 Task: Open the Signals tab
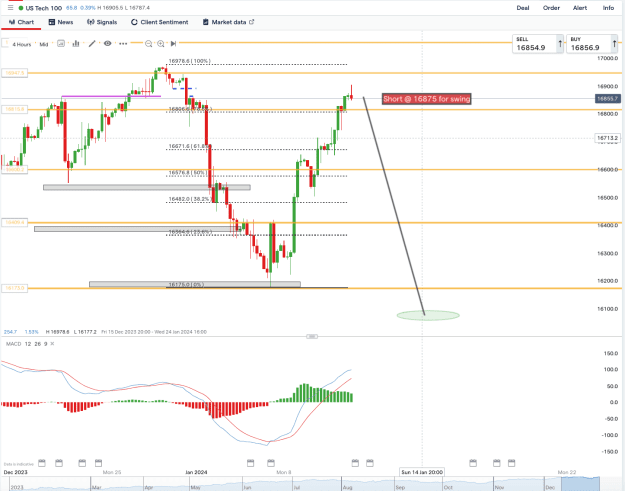click(102, 22)
